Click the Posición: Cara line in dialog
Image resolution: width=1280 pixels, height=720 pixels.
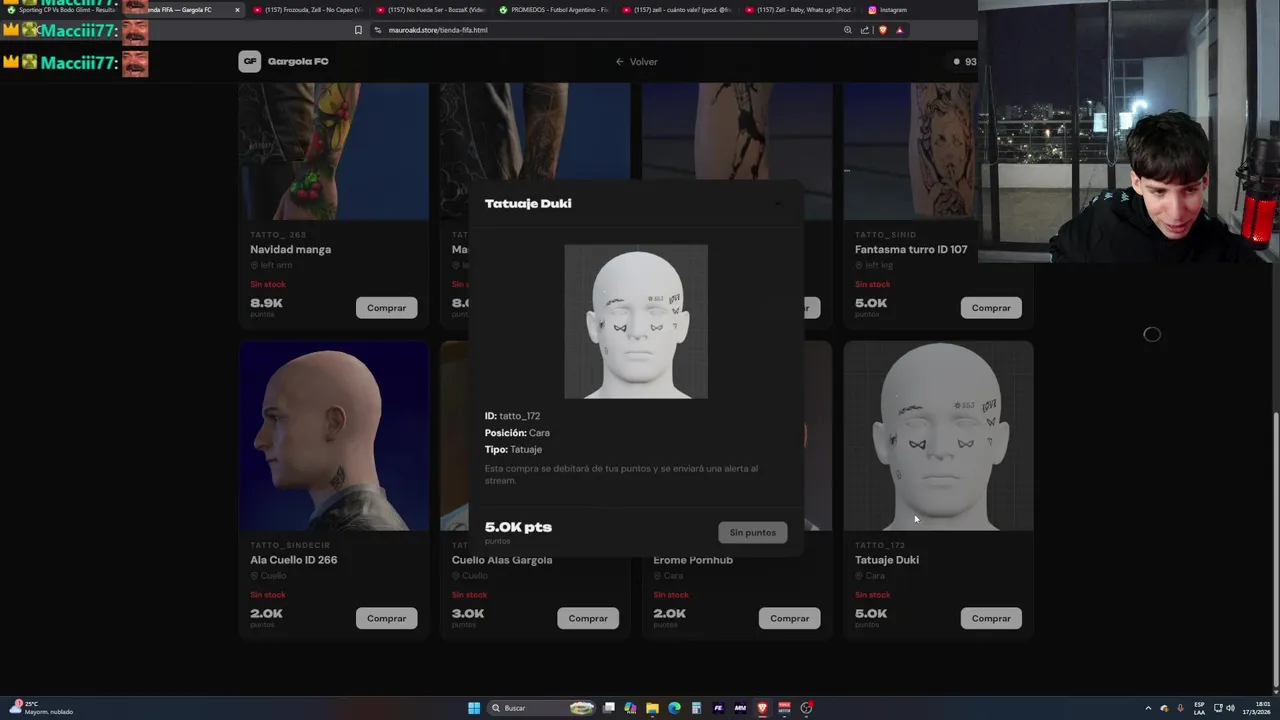coord(517,433)
